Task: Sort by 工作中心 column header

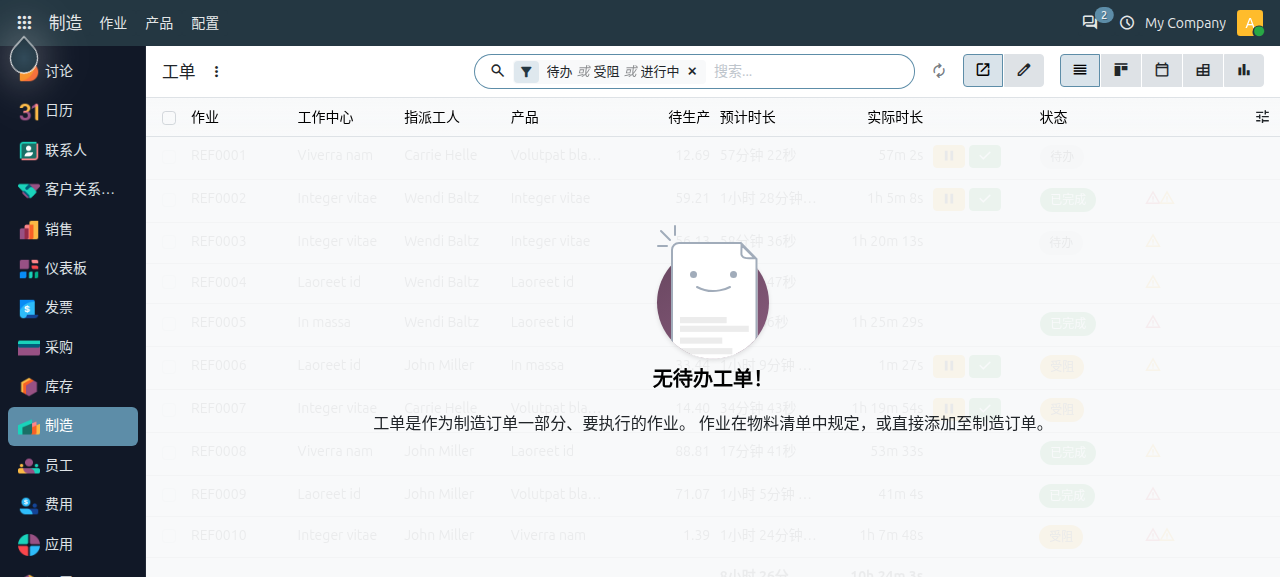Action: [x=326, y=118]
